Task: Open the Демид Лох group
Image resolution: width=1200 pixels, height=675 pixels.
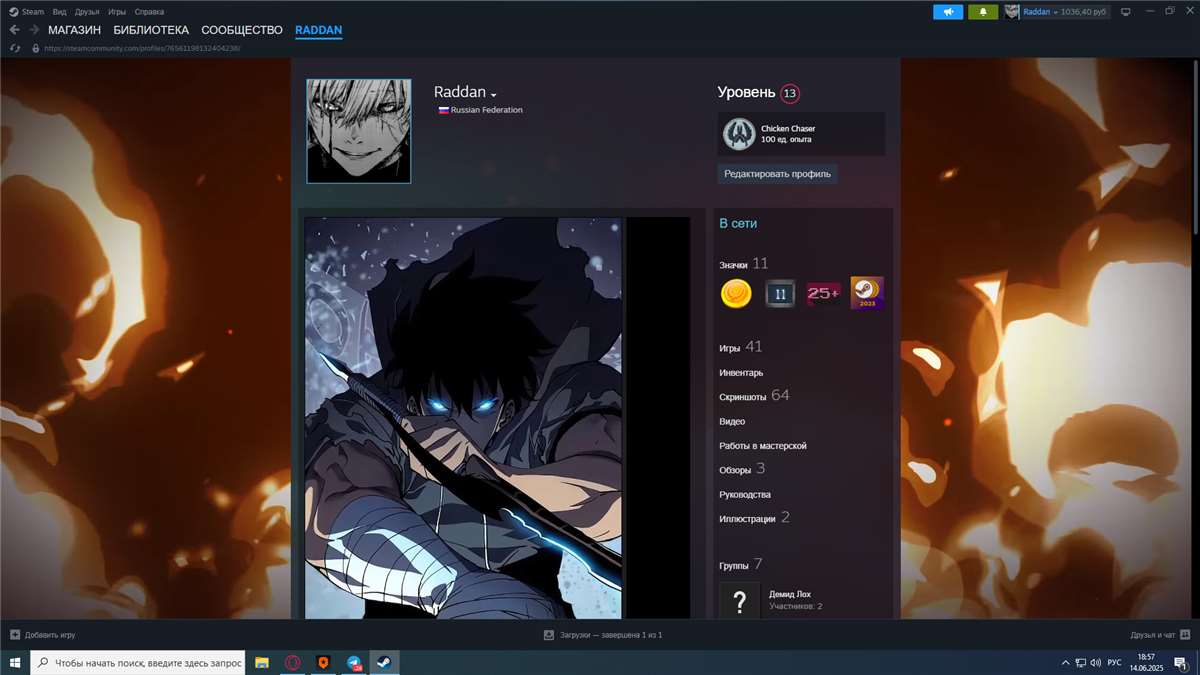Action: 790,594
